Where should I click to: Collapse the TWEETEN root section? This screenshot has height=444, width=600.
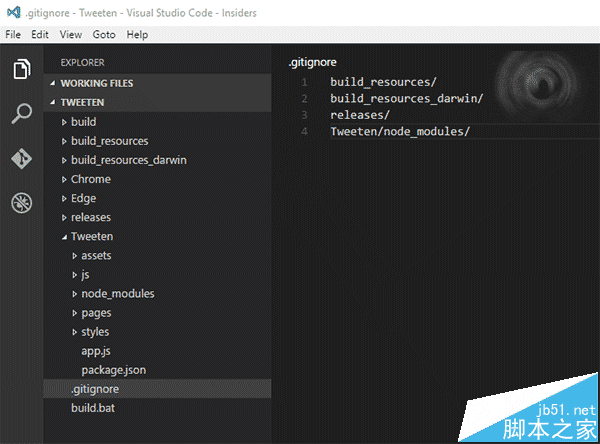click(52, 103)
